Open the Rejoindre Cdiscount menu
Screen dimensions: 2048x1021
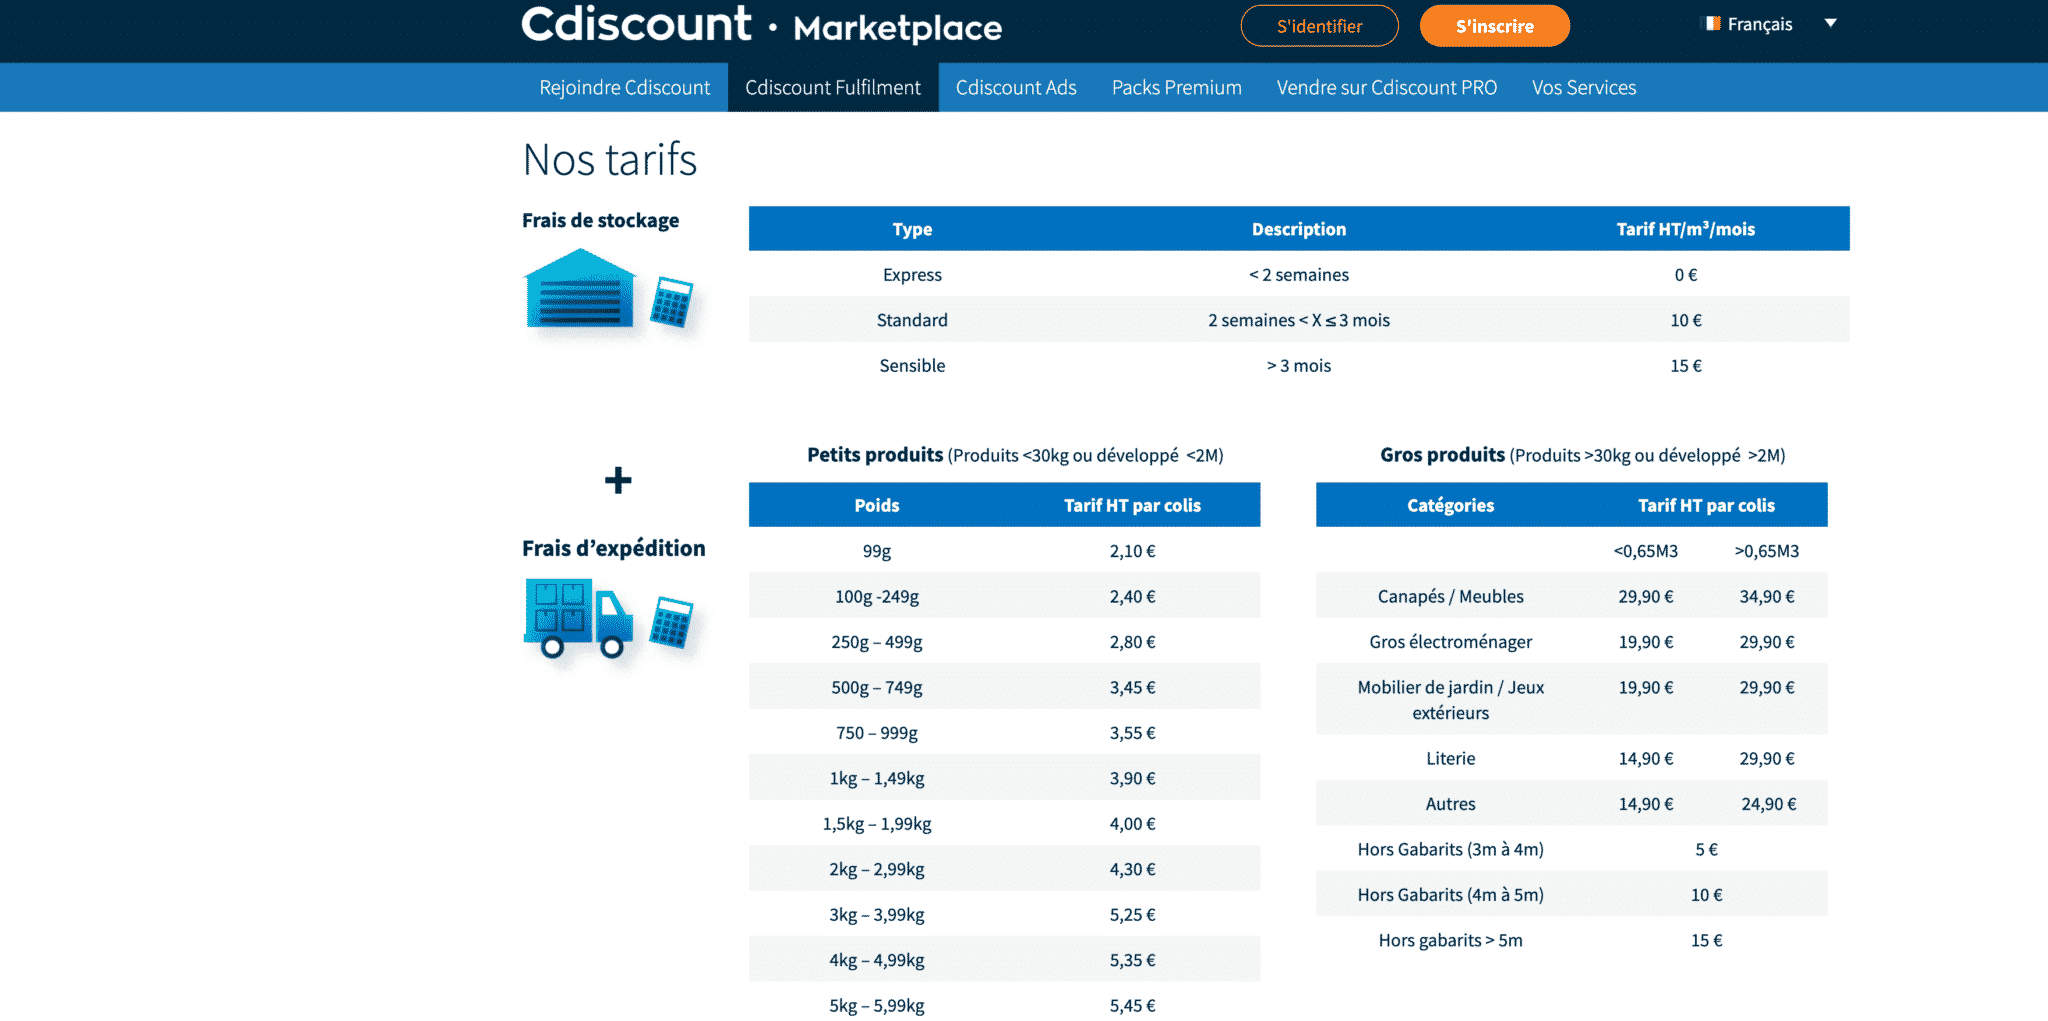point(624,88)
